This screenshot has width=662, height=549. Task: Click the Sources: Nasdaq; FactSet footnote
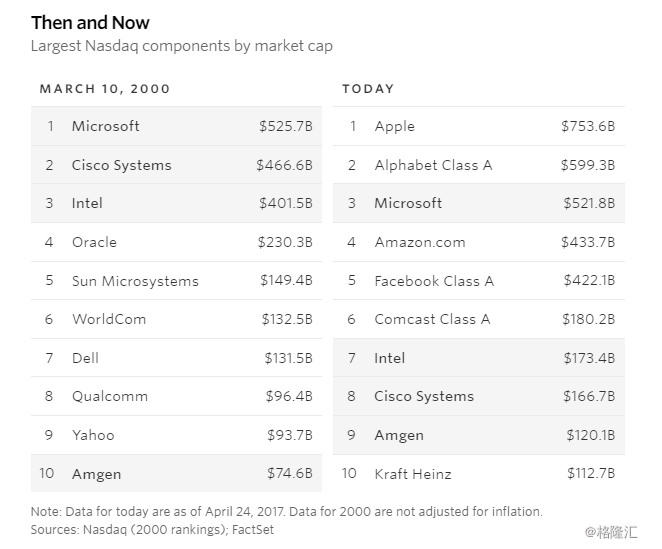pos(152,530)
